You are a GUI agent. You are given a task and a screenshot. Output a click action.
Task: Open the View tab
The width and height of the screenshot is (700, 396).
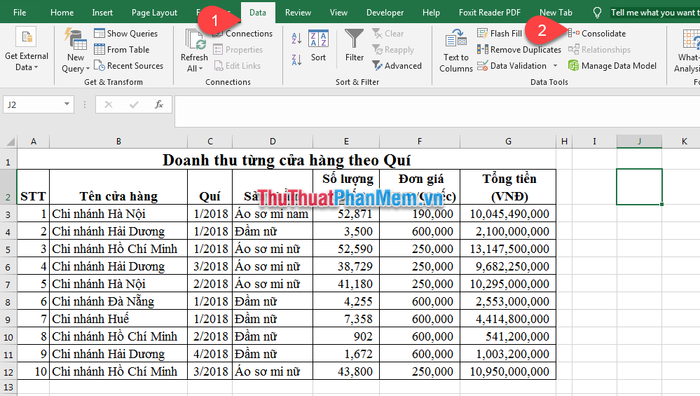tap(338, 13)
